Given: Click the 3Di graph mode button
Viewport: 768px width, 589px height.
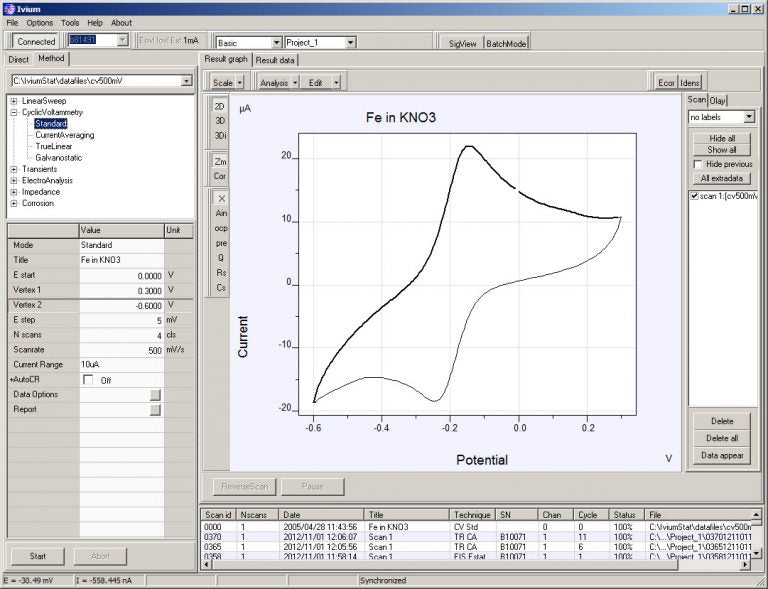Looking at the screenshot, I should 221,135.
